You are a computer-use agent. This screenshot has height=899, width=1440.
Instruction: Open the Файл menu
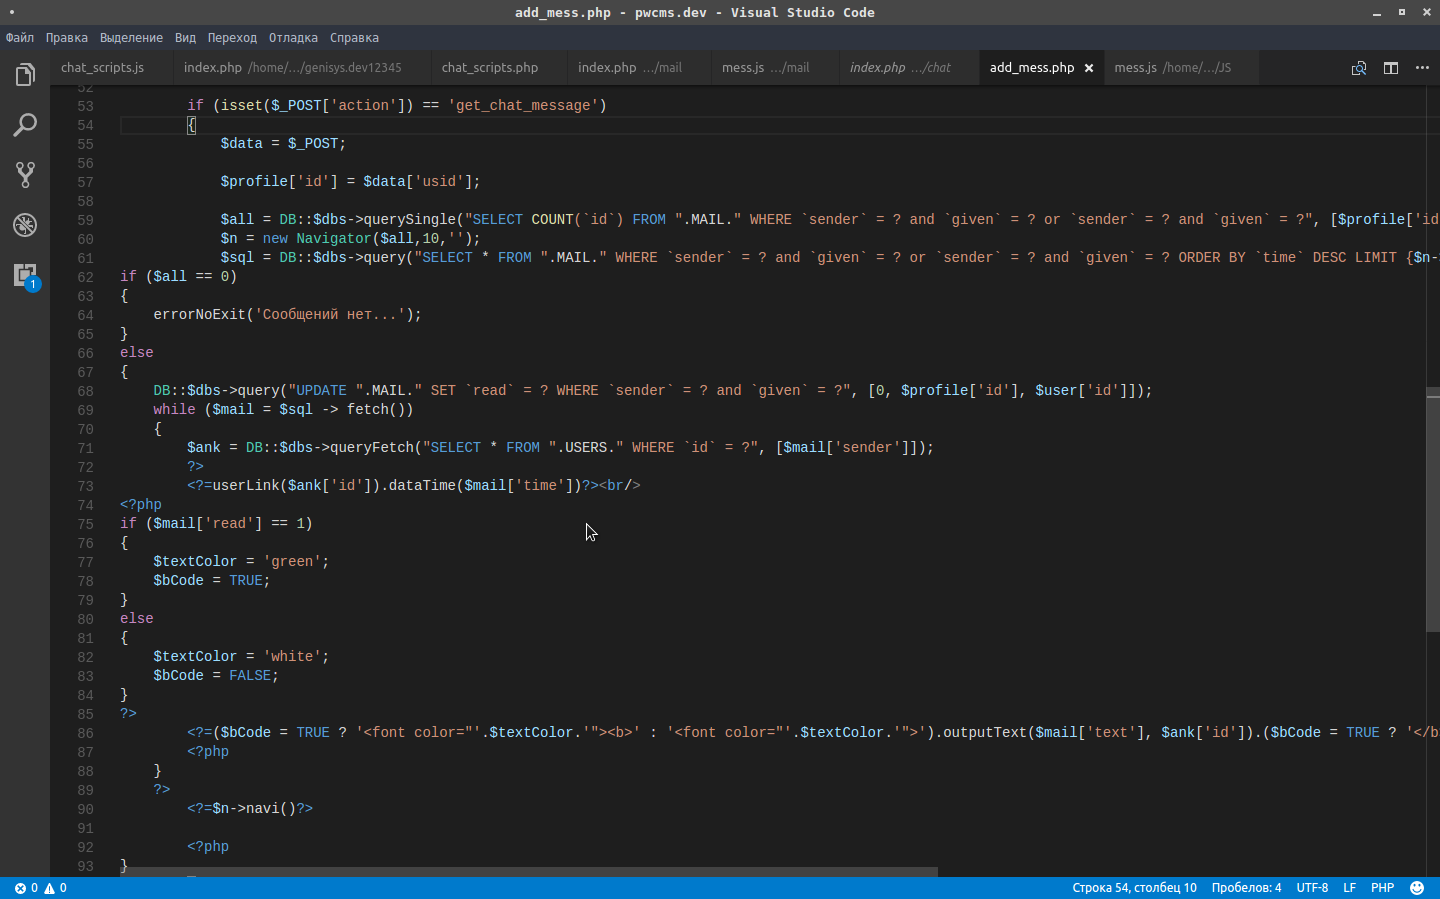coord(20,38)
